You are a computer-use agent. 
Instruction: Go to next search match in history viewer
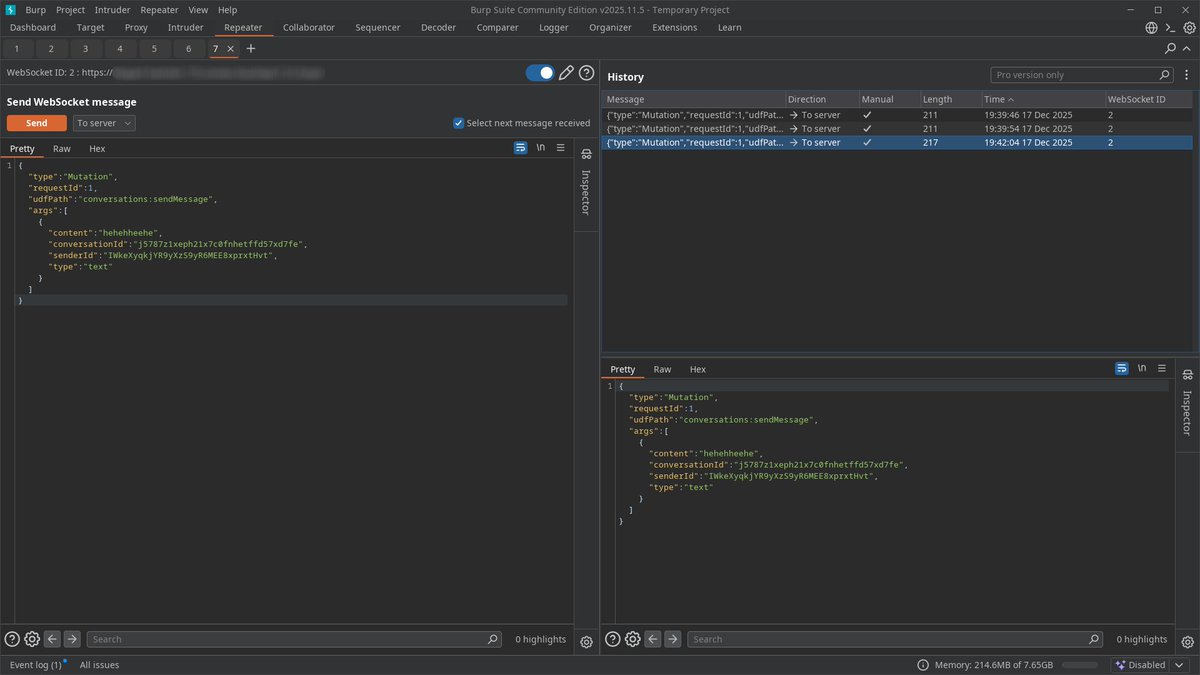coord(672,639)
